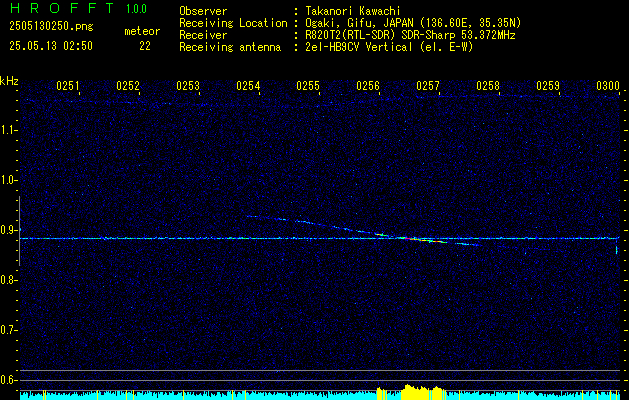This screenshot has width=629, height=400.
Task: Click the 0.8 kHz axis label
Action: (9, 280)
